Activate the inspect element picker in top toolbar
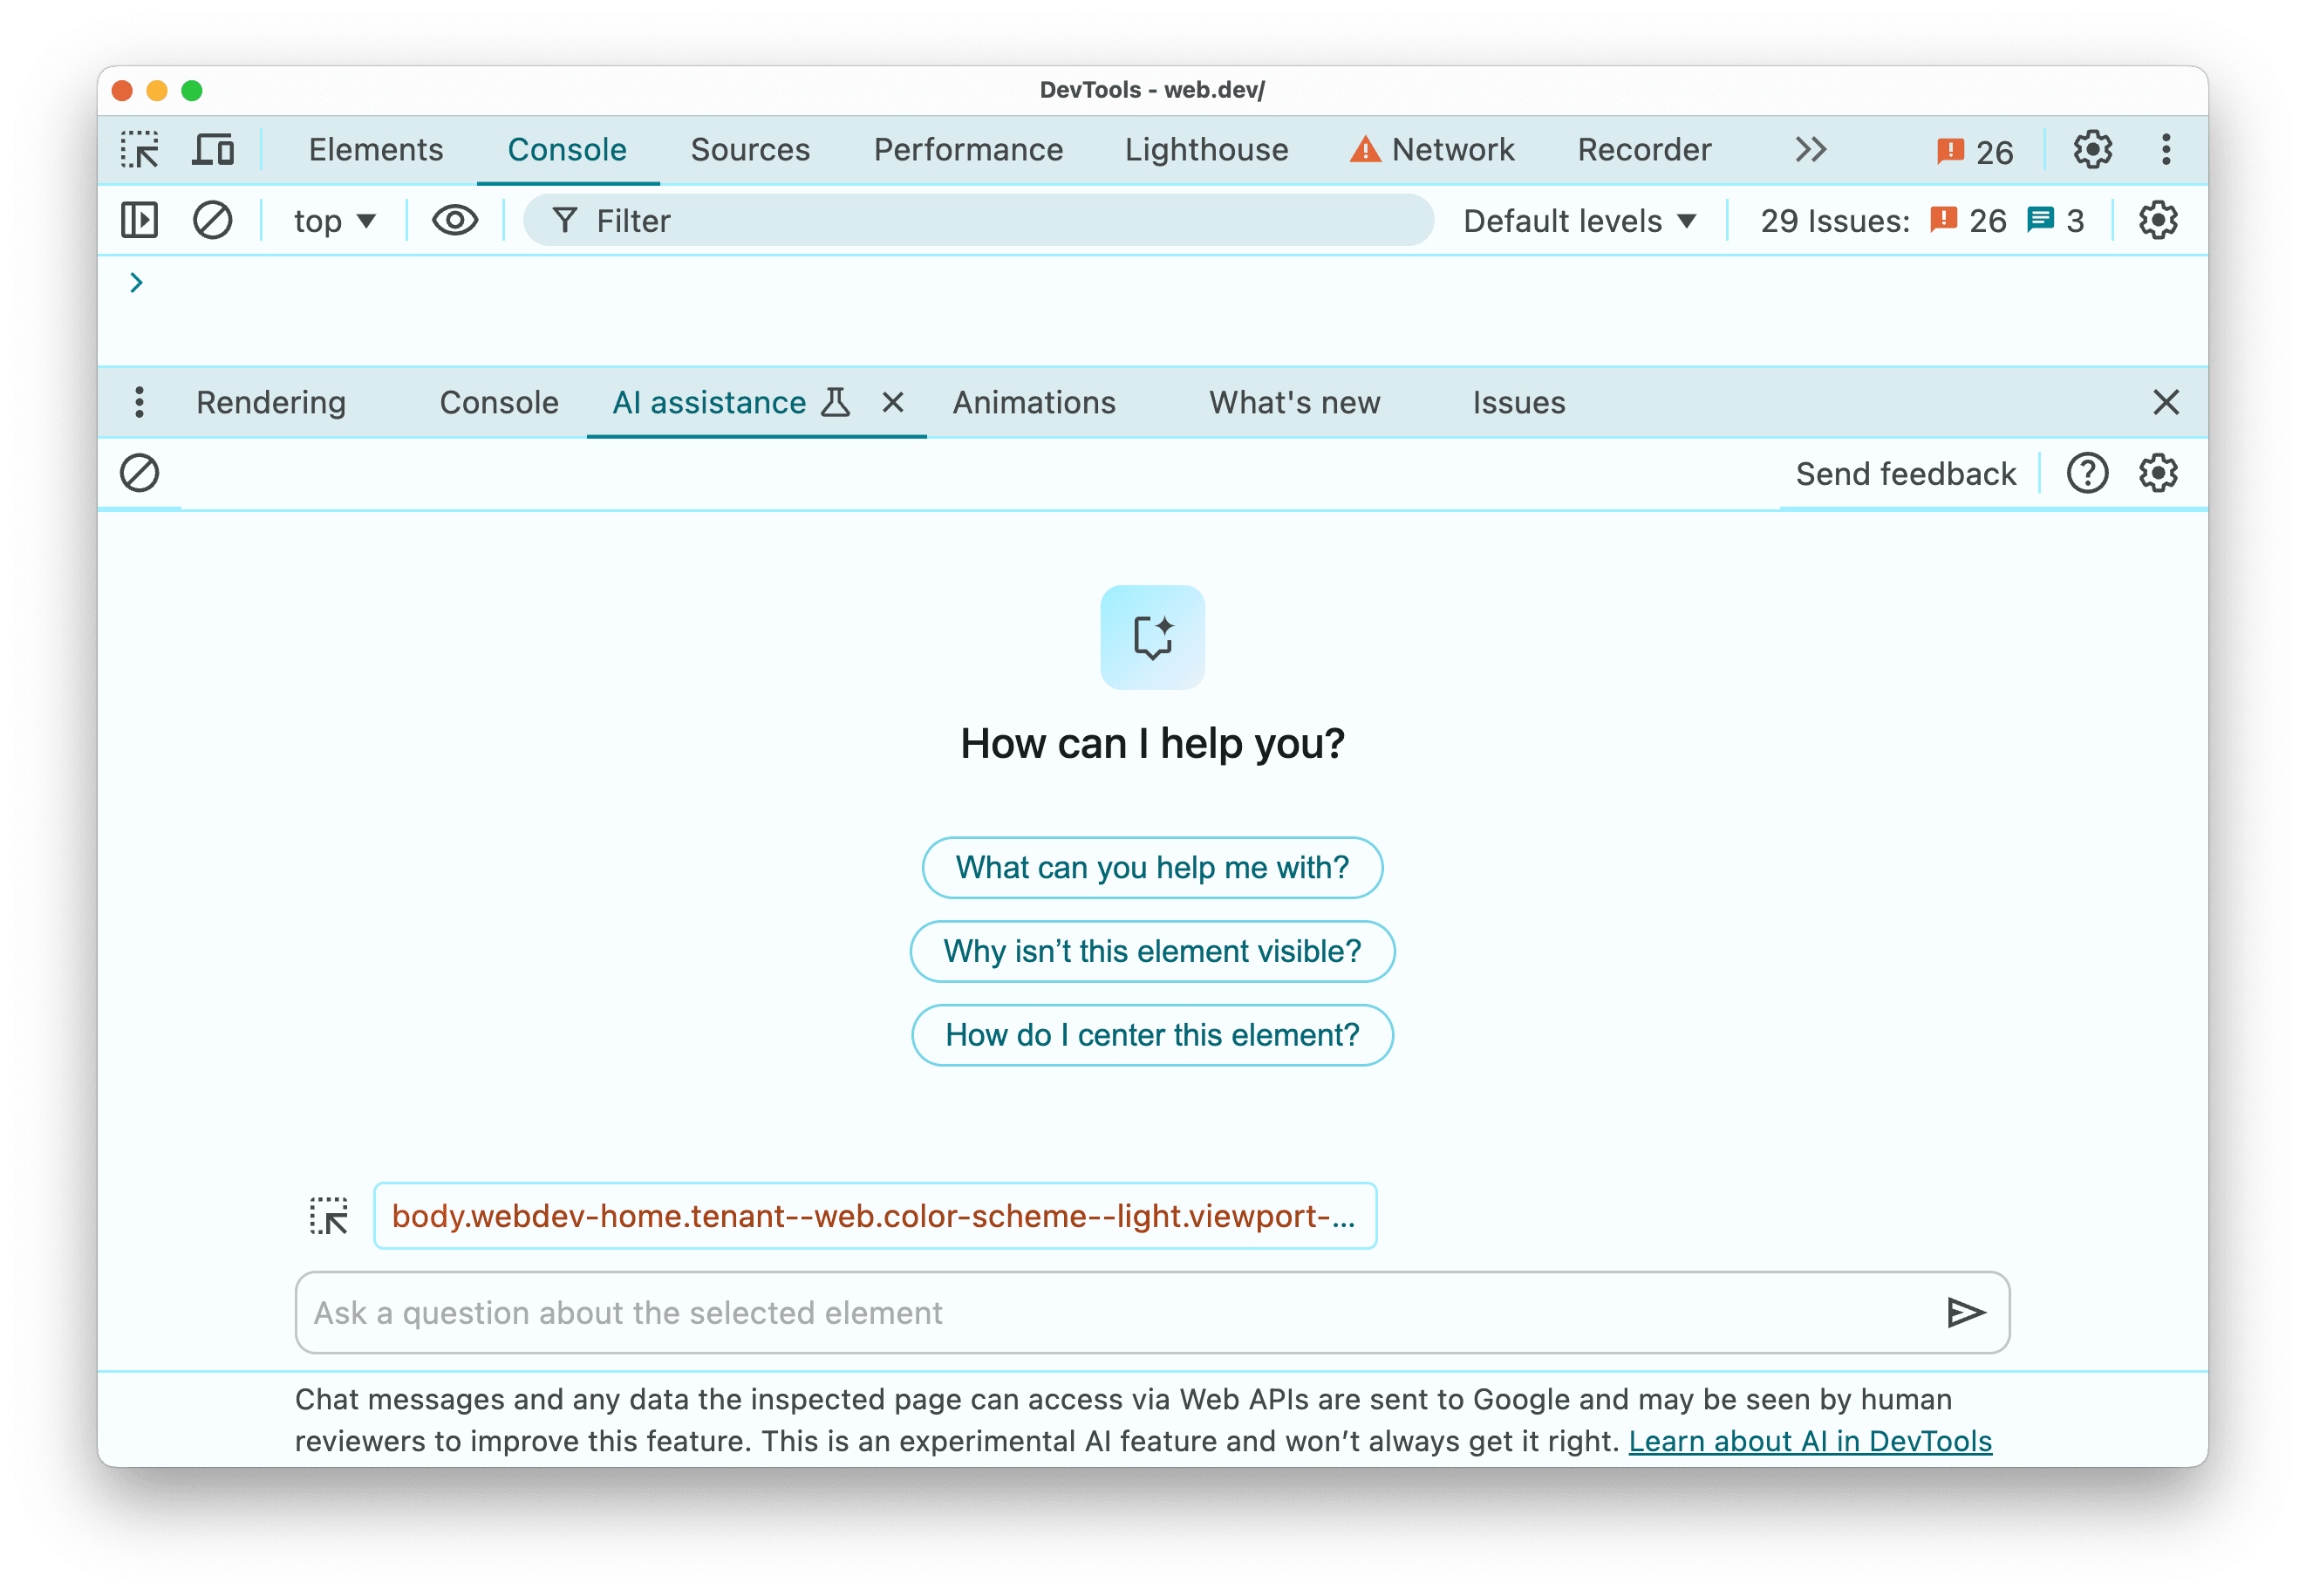 click(x=140, y=150)
